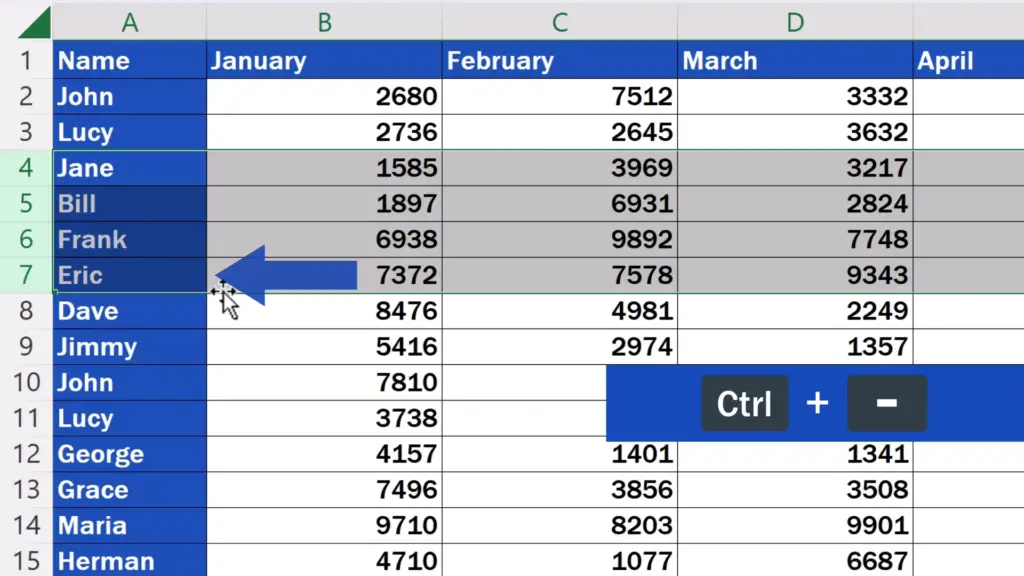The width and height of the screenshot is (1024, 576).
Task: Select the cell containing Herman
Action: pyautogui.click(x=129, y=561)
